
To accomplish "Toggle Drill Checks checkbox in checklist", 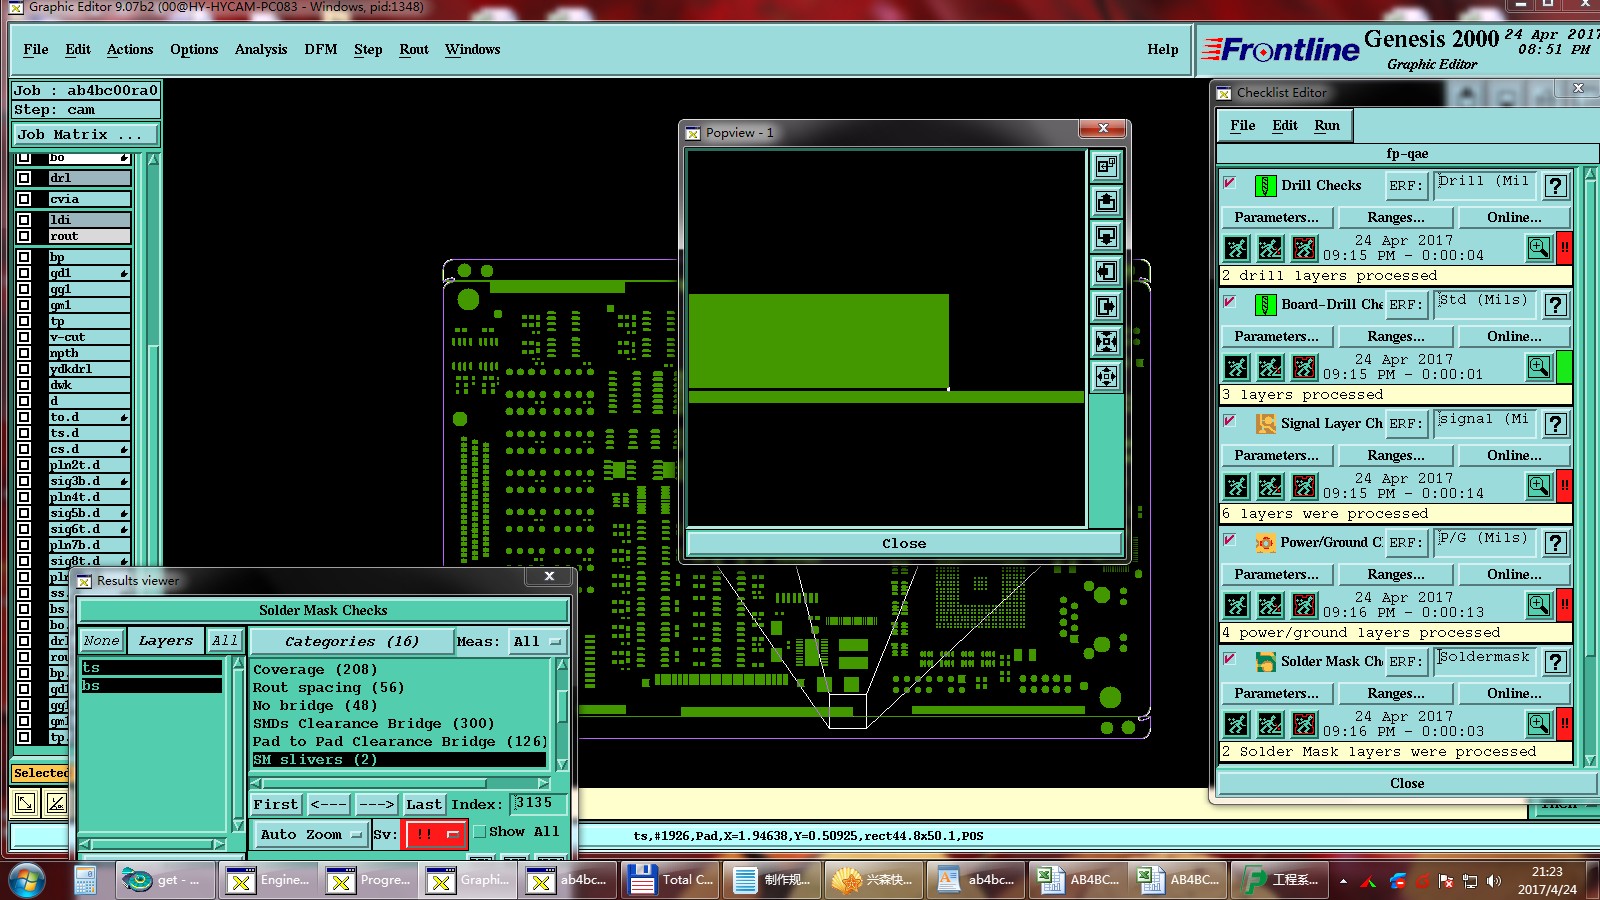I will (x=1229, y=183).
